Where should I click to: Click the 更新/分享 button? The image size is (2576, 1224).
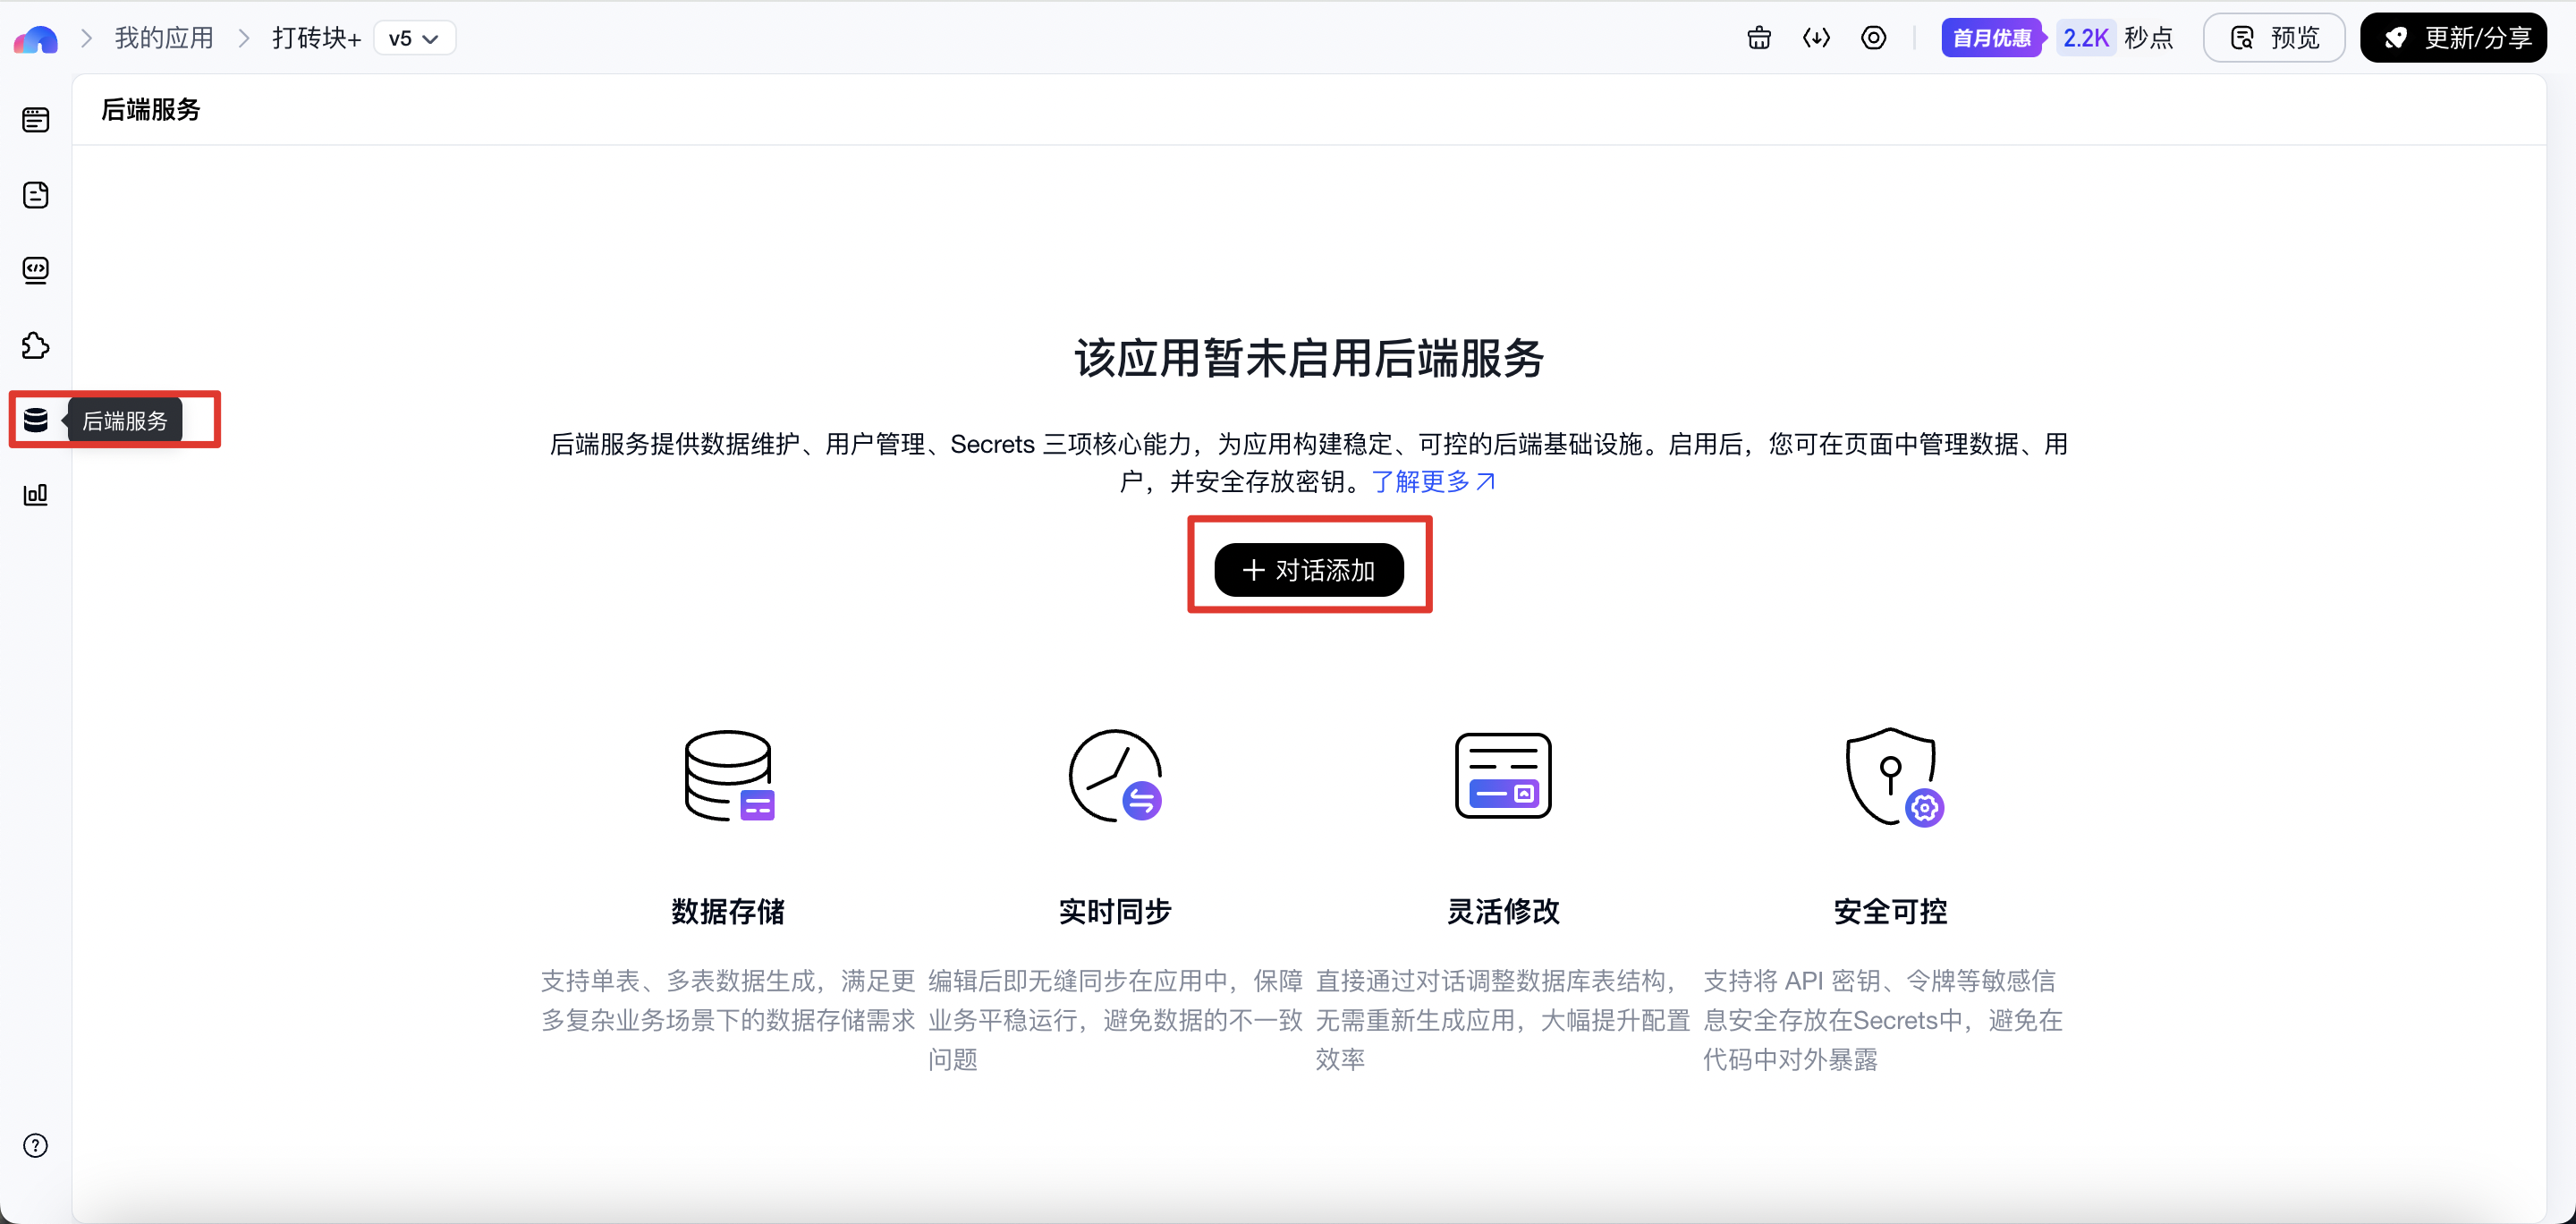click(2453, 39)
